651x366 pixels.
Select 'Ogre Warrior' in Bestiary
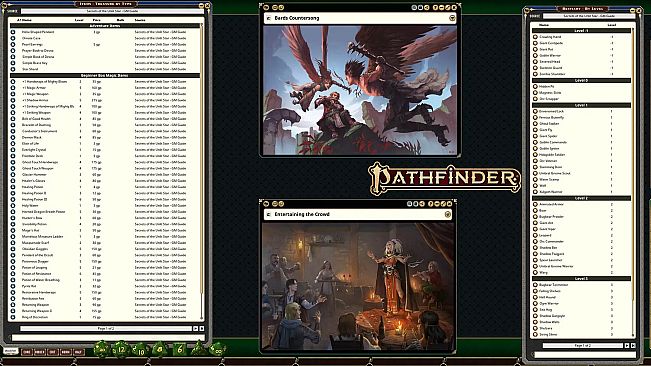tap(581, 304)
